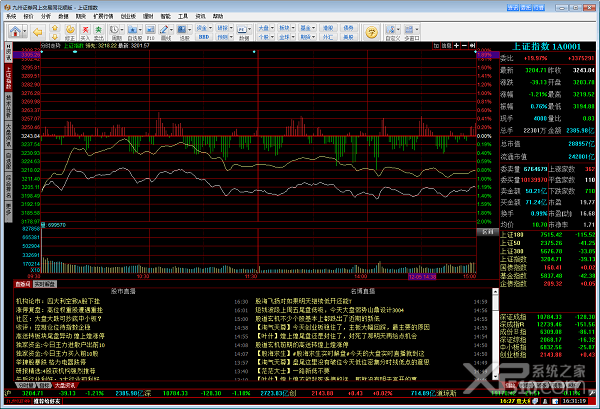Viewport: 600px width, 409px height.
Task: Click the gray 返回 button below the price chart
Action: pyautogui.click(x=487, y=232)
